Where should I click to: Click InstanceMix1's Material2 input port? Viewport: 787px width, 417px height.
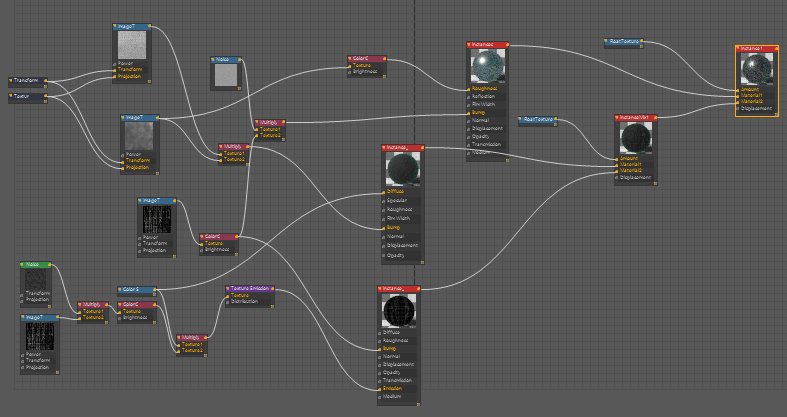(x=617, y=171)
